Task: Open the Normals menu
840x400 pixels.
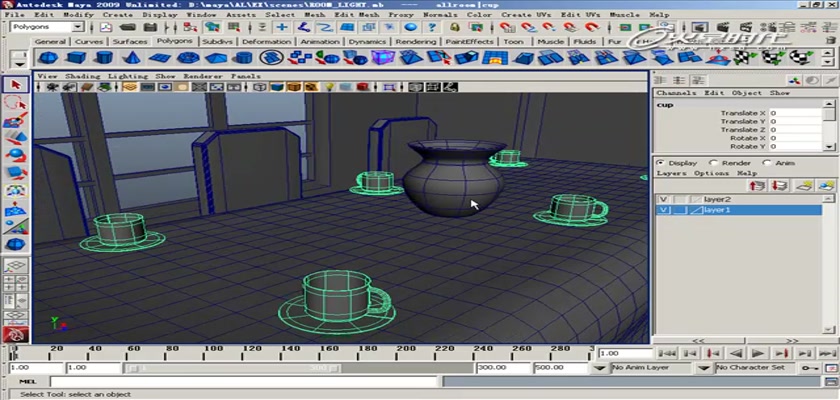Action: pyautogui.click(x=441, y=14)
